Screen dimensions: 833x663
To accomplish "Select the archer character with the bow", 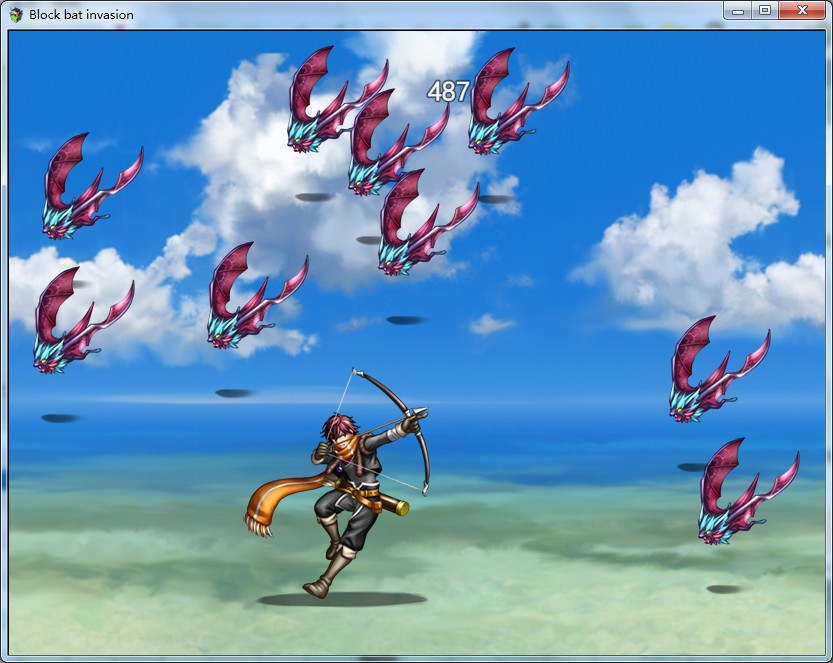I will click(338, 483).
